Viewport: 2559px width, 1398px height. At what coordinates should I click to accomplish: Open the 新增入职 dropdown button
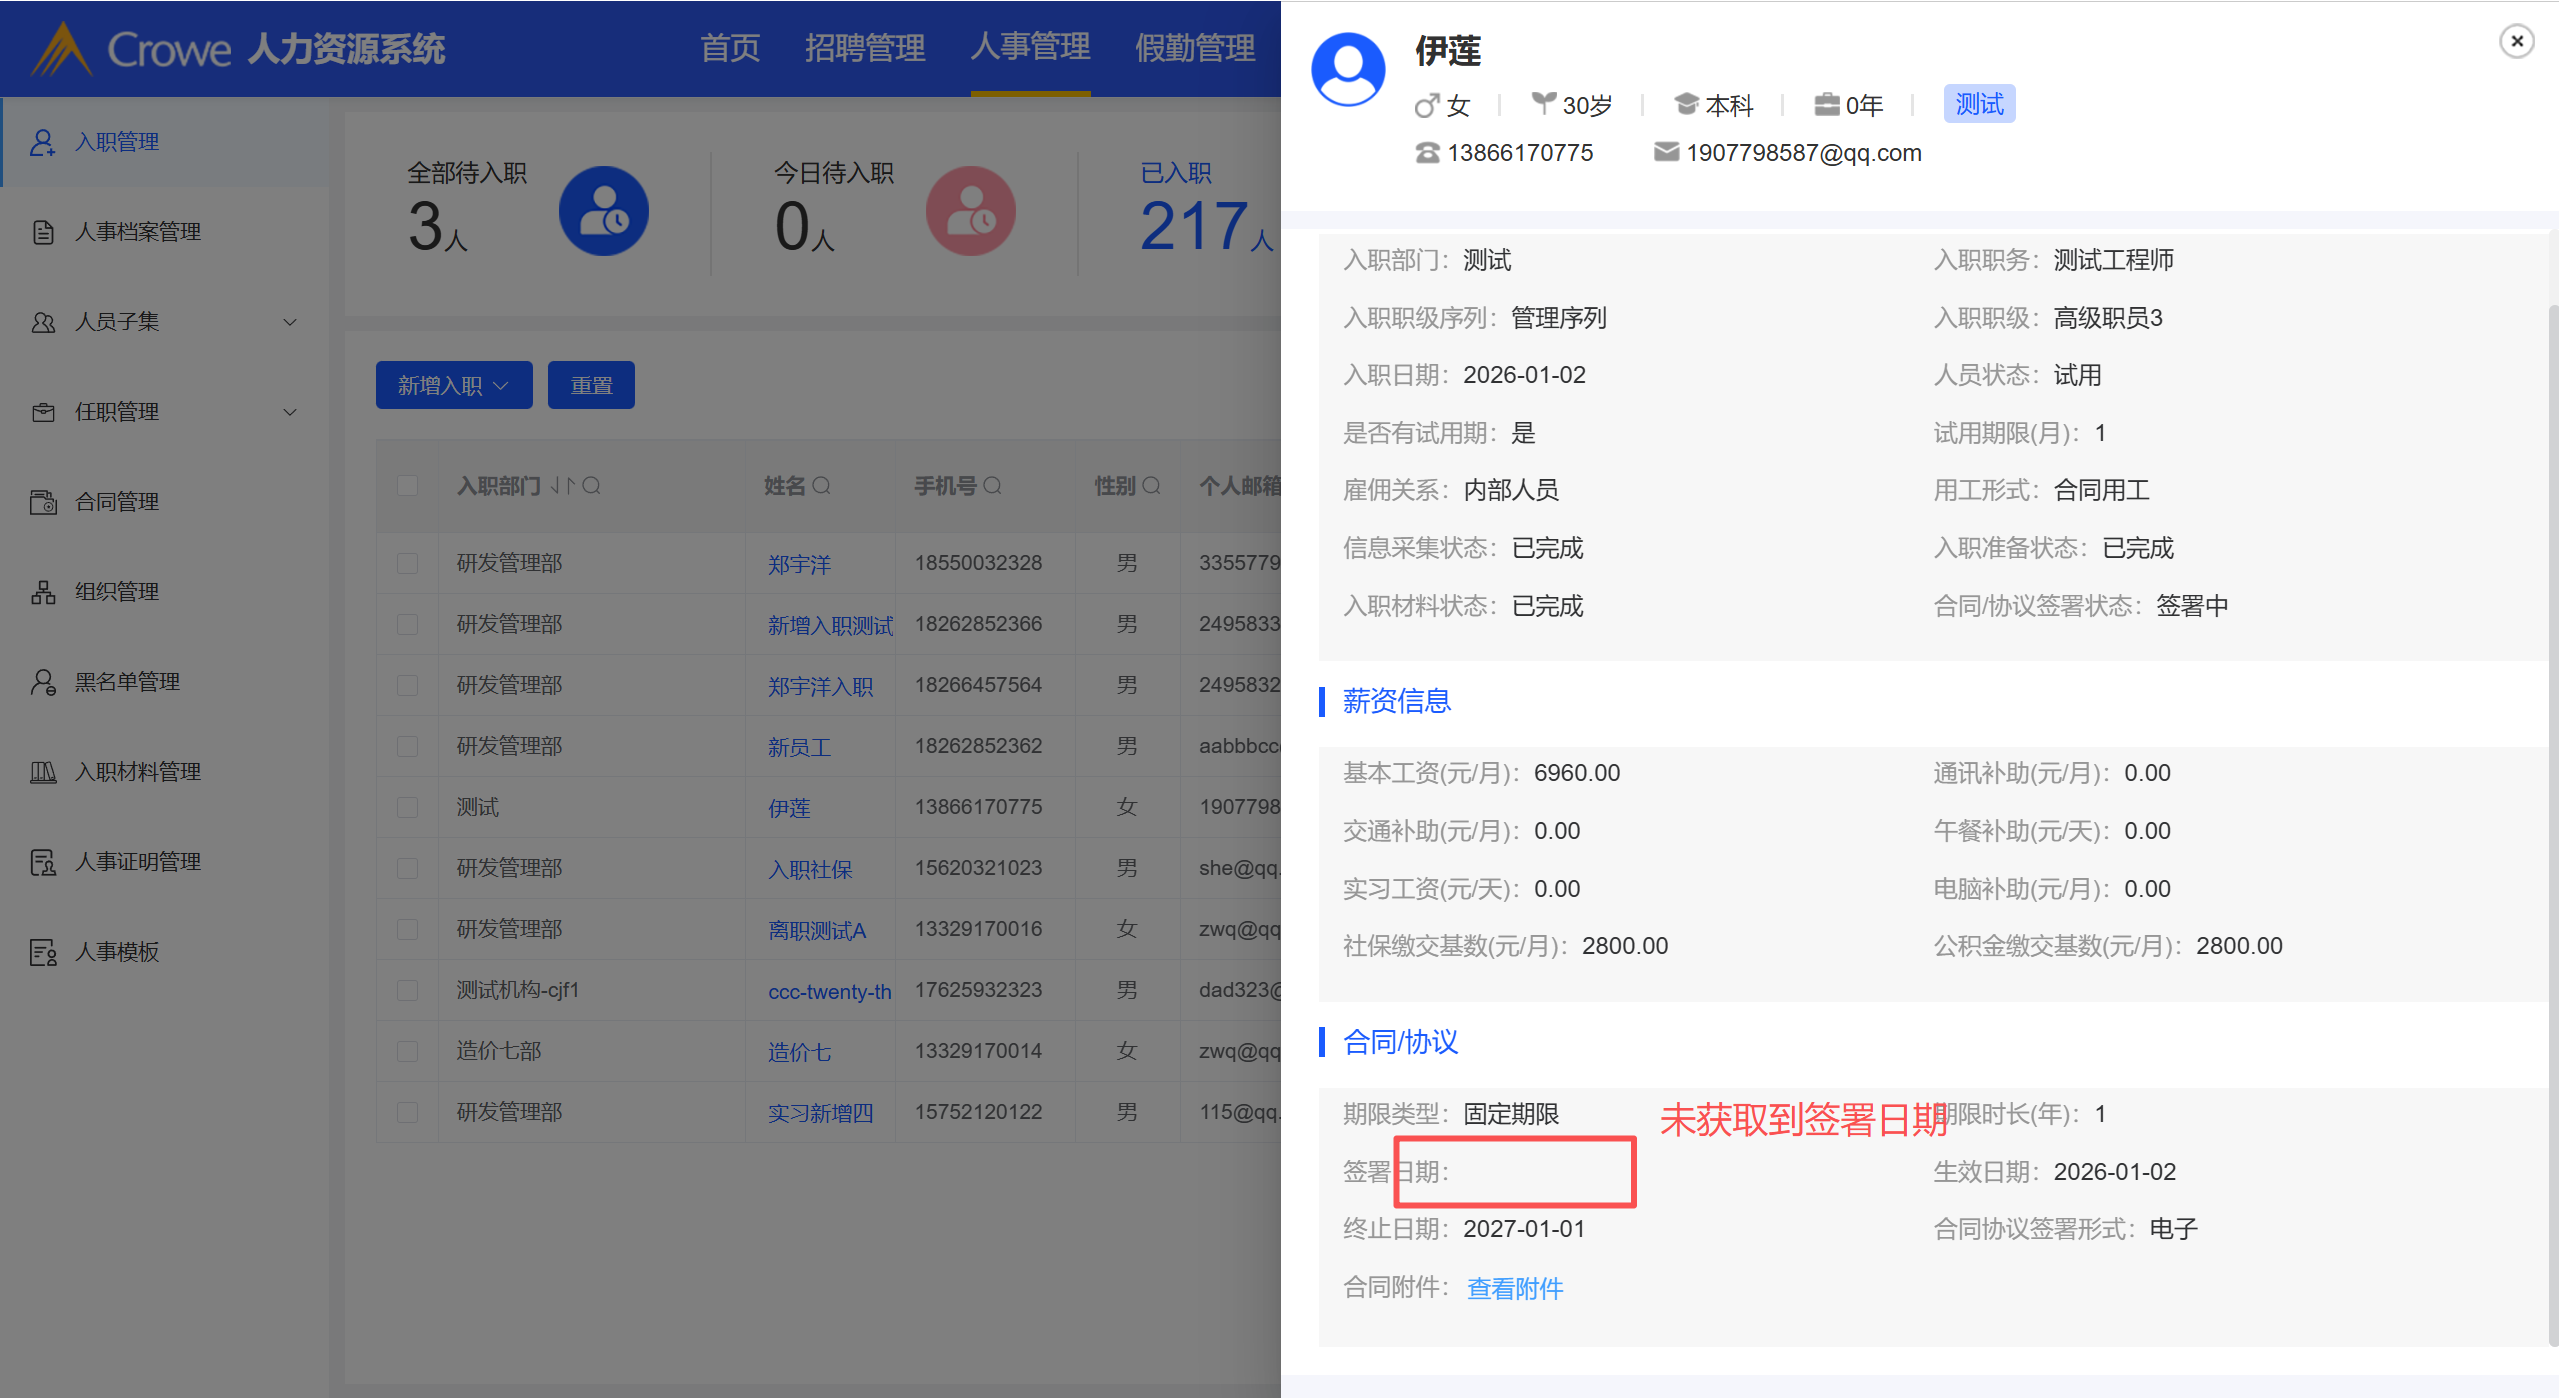pos(453,385)
